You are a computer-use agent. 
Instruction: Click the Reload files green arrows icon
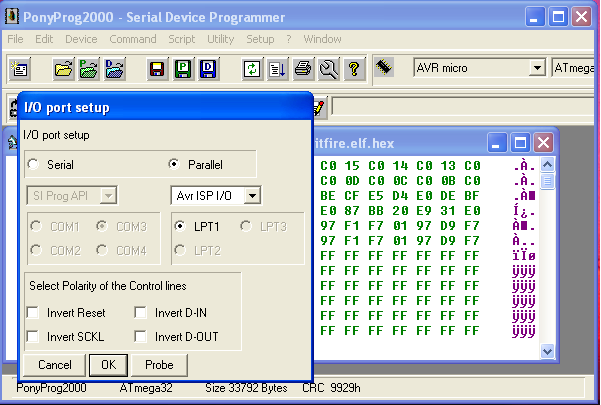252,69
